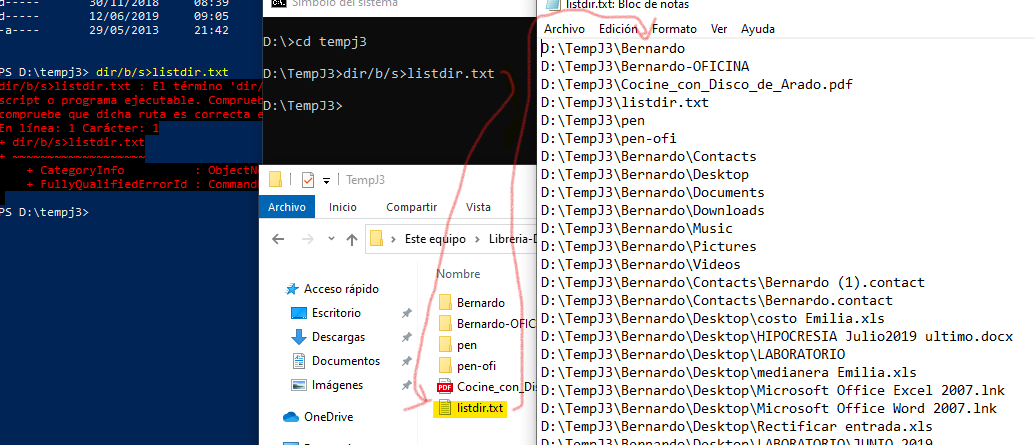Click the command prompt line D:\TempJ3> in cmd window
Screen dimensions: 1035x445
click(302, 105)
